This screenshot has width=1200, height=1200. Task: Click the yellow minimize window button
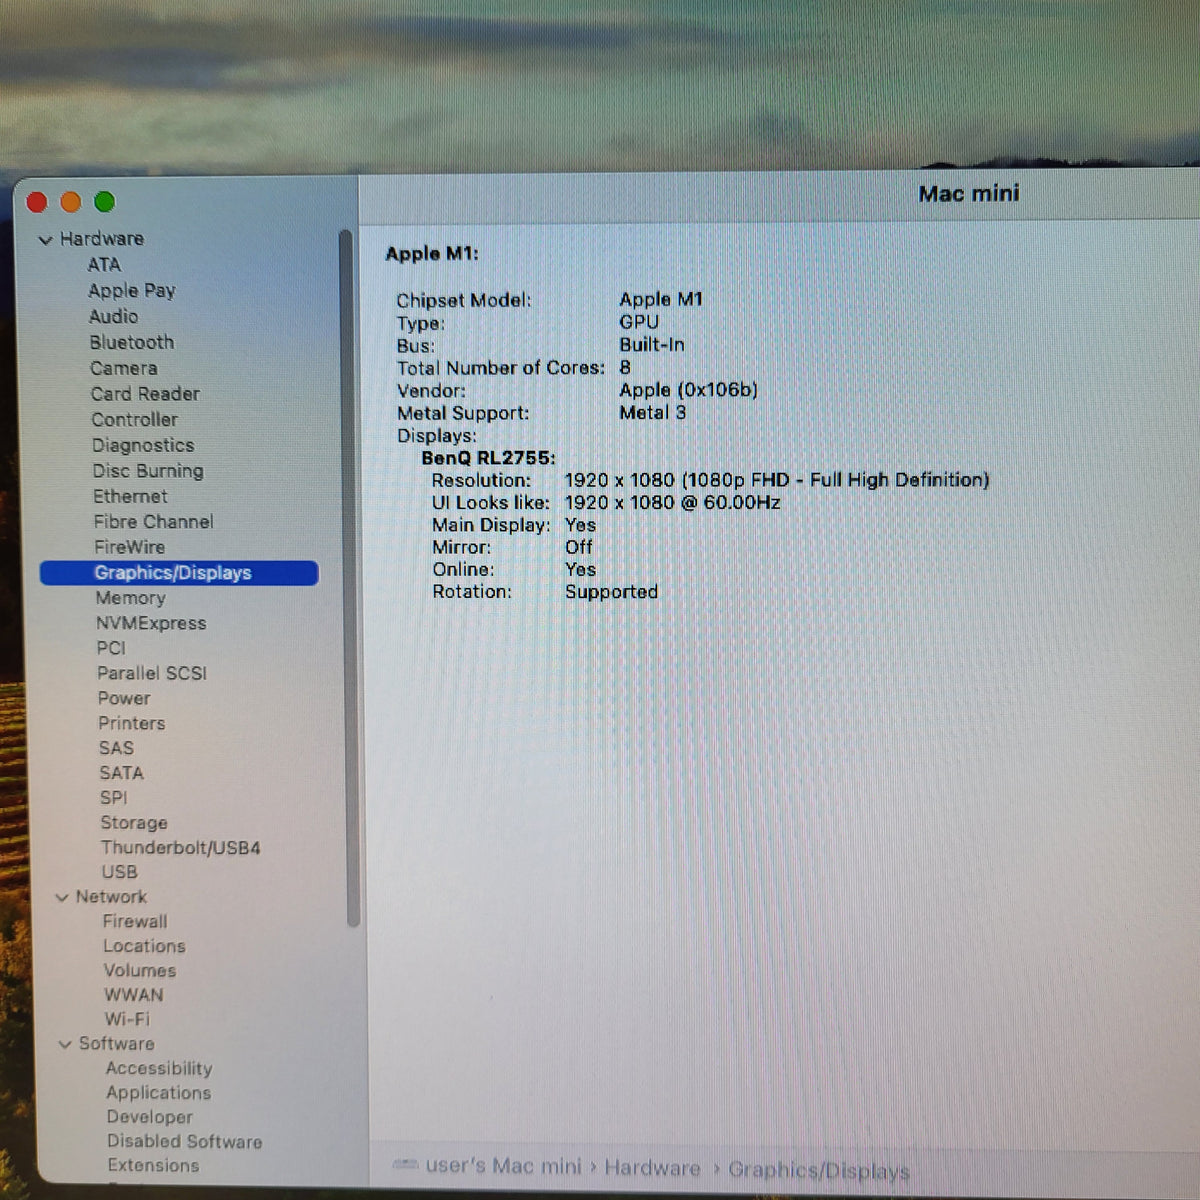click(x=70, y=202)
